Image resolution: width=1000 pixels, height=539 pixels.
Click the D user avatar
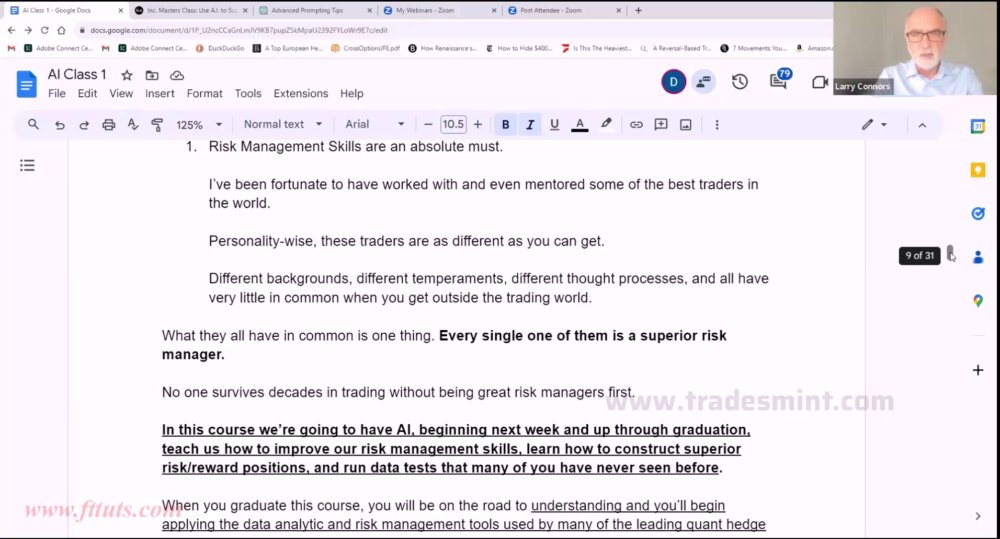click(673, 82)
